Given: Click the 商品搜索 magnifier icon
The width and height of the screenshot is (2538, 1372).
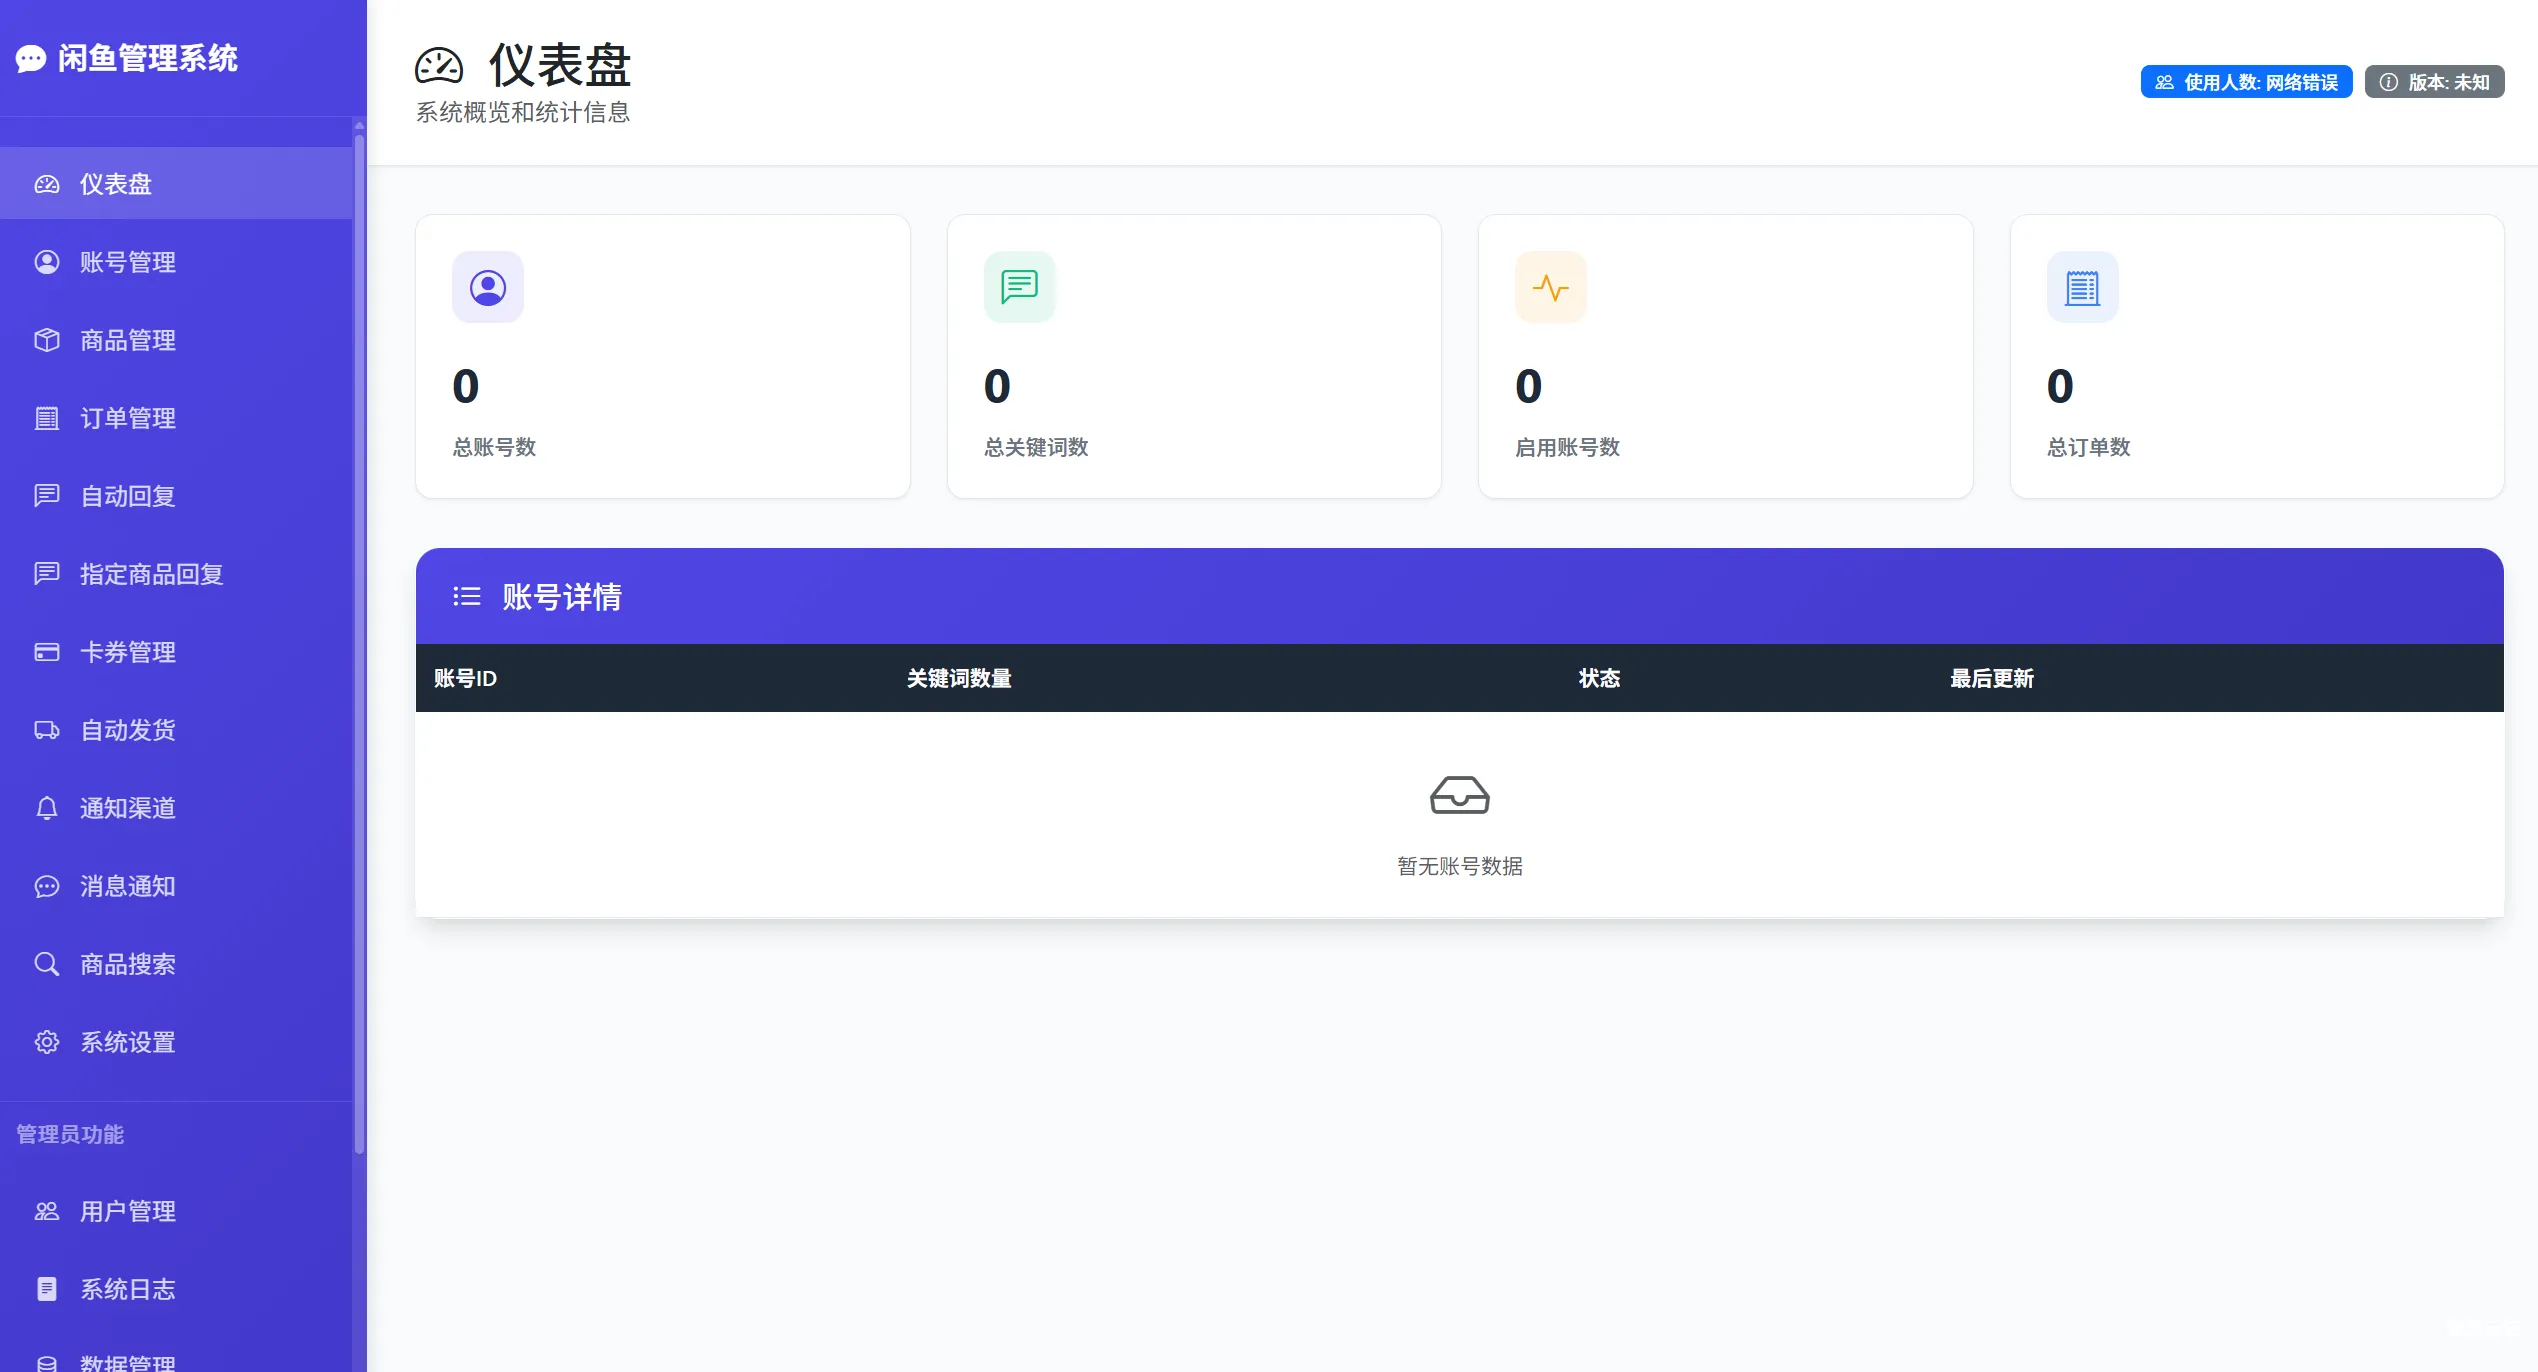Looking at the screenshot, I should click(x=47, y=964).
